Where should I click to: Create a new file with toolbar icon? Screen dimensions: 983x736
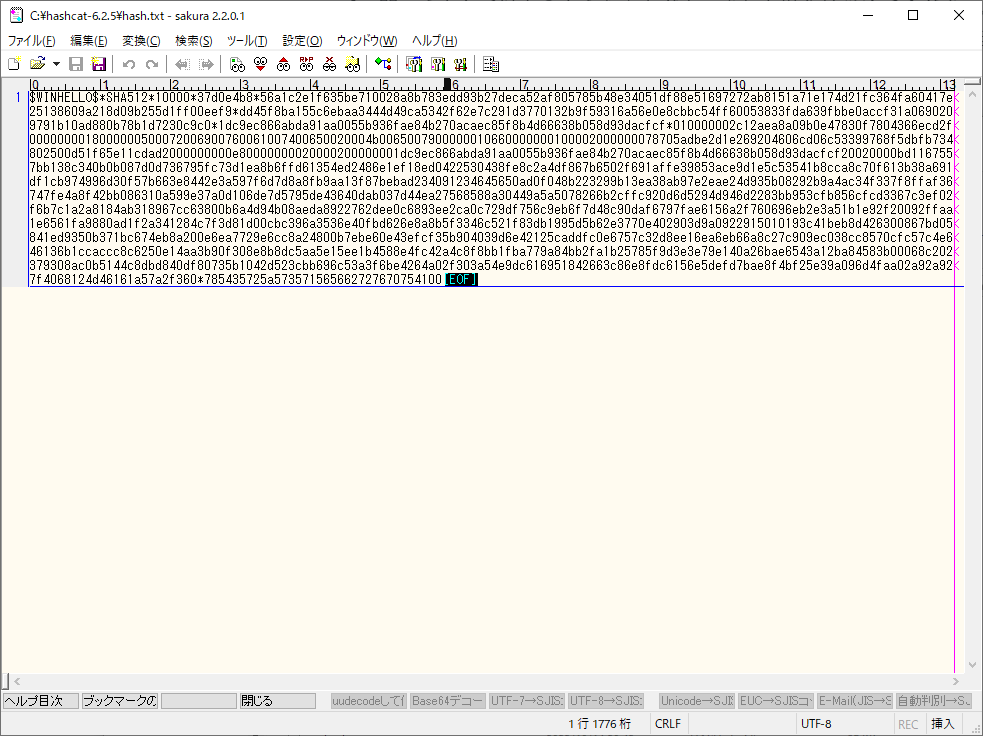click(x=14, y=64)
